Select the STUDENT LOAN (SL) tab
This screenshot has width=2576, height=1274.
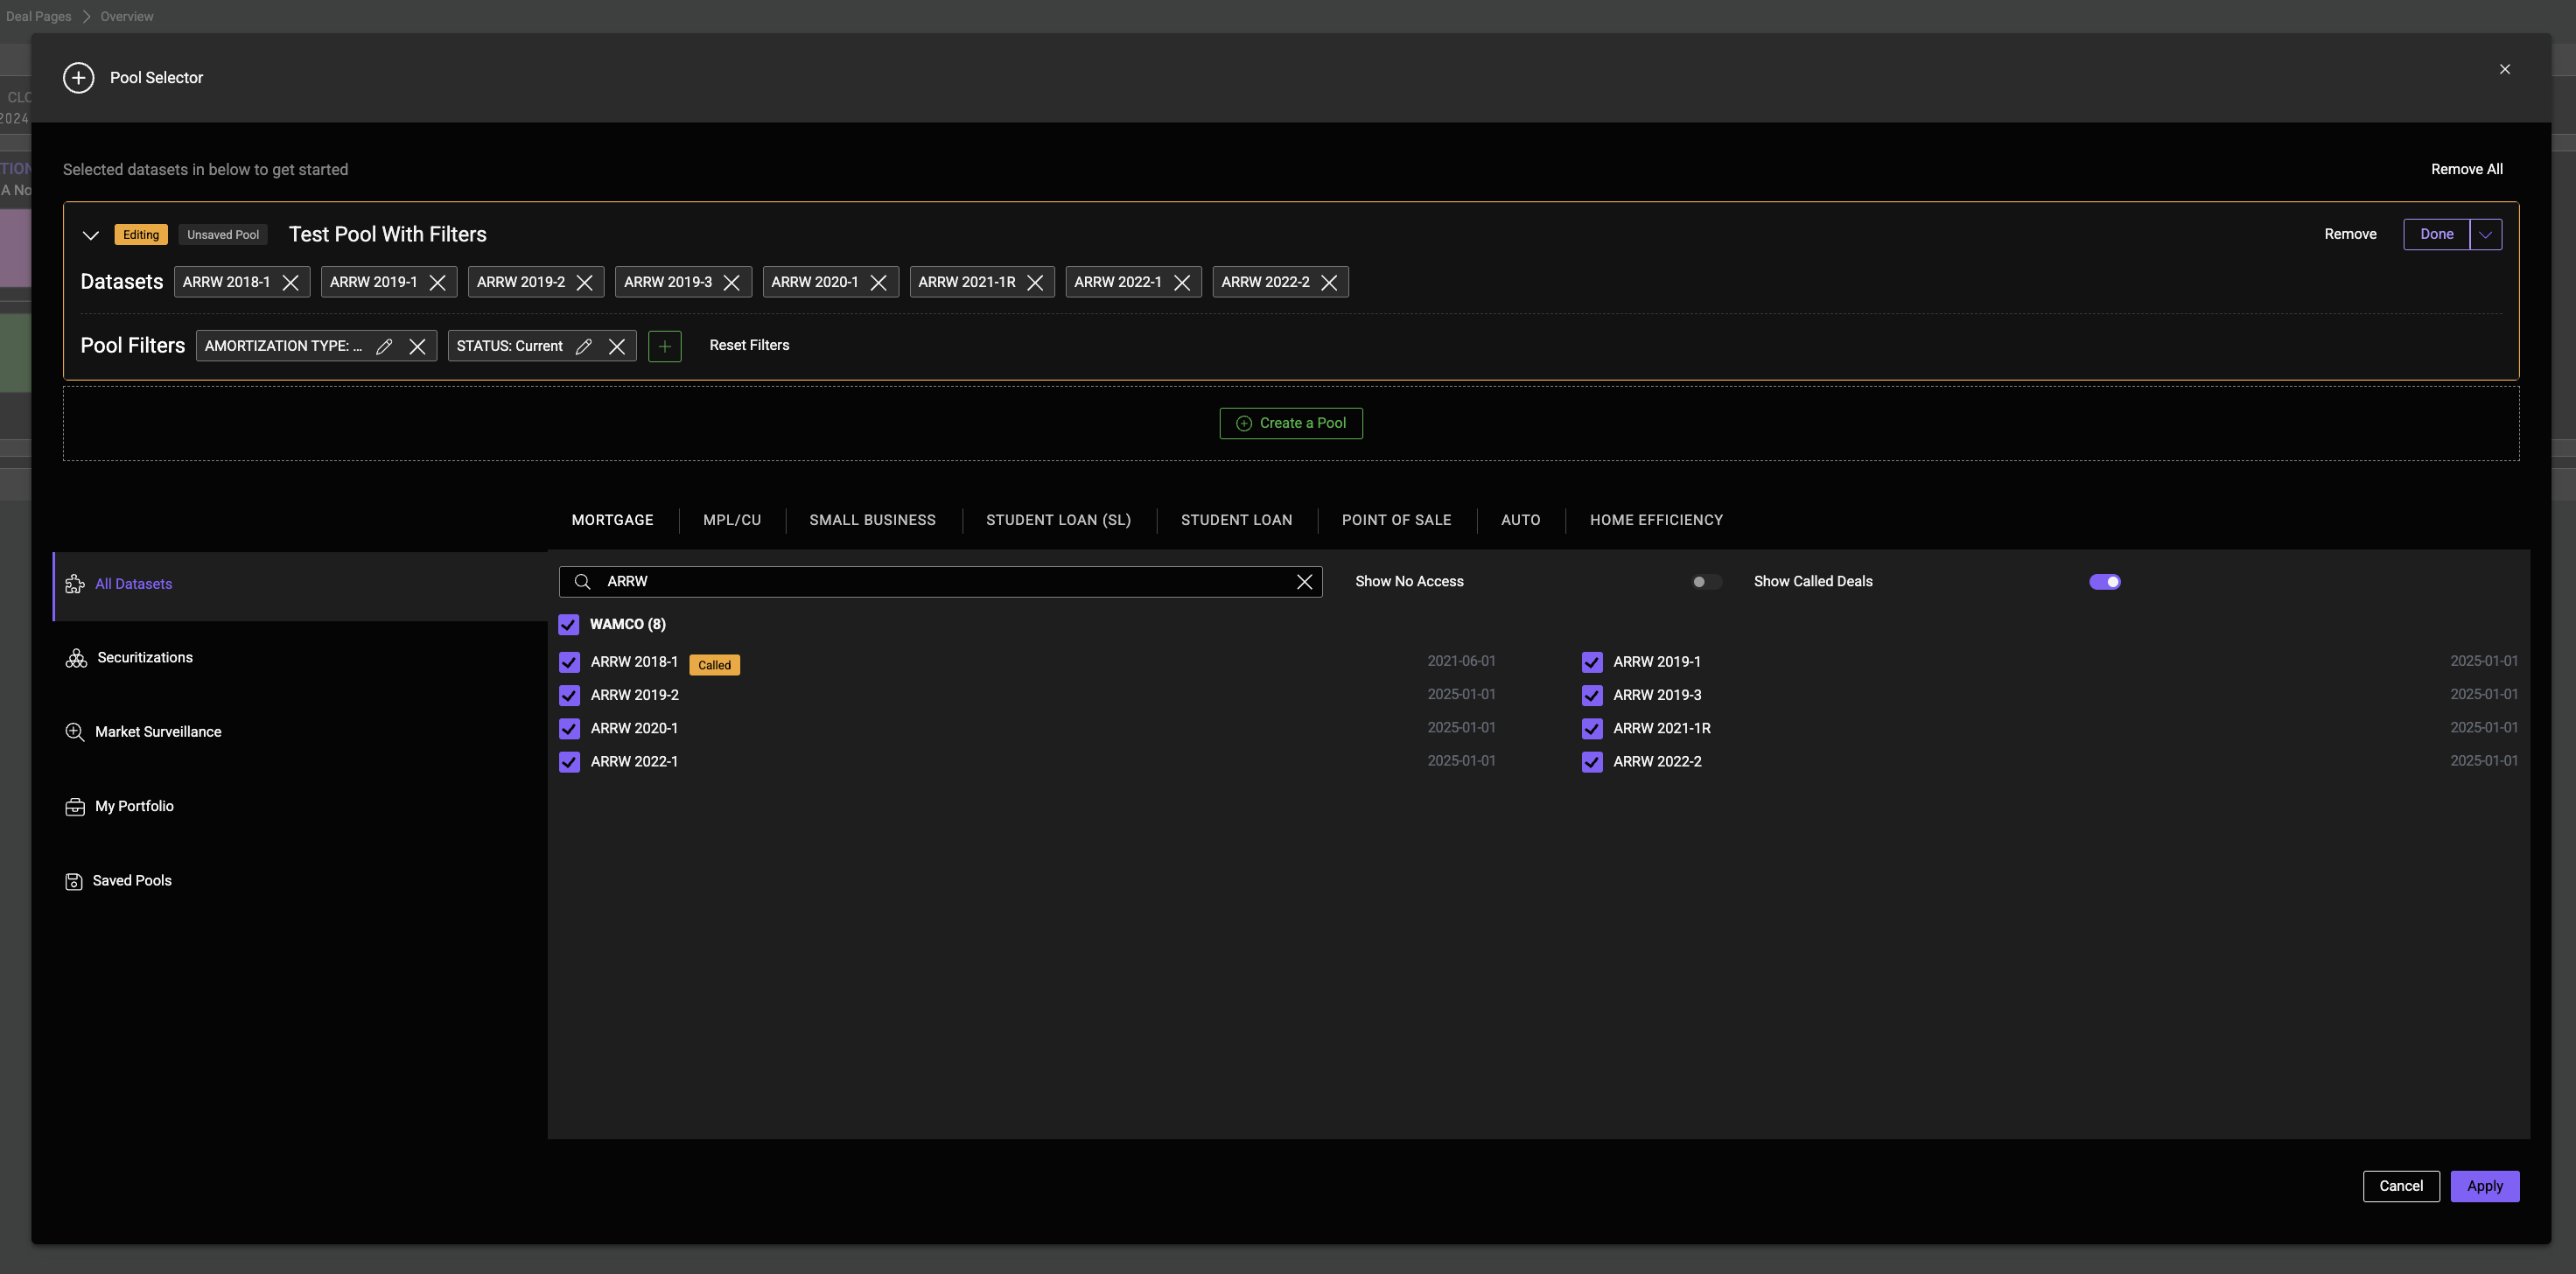click(1058, 520)
